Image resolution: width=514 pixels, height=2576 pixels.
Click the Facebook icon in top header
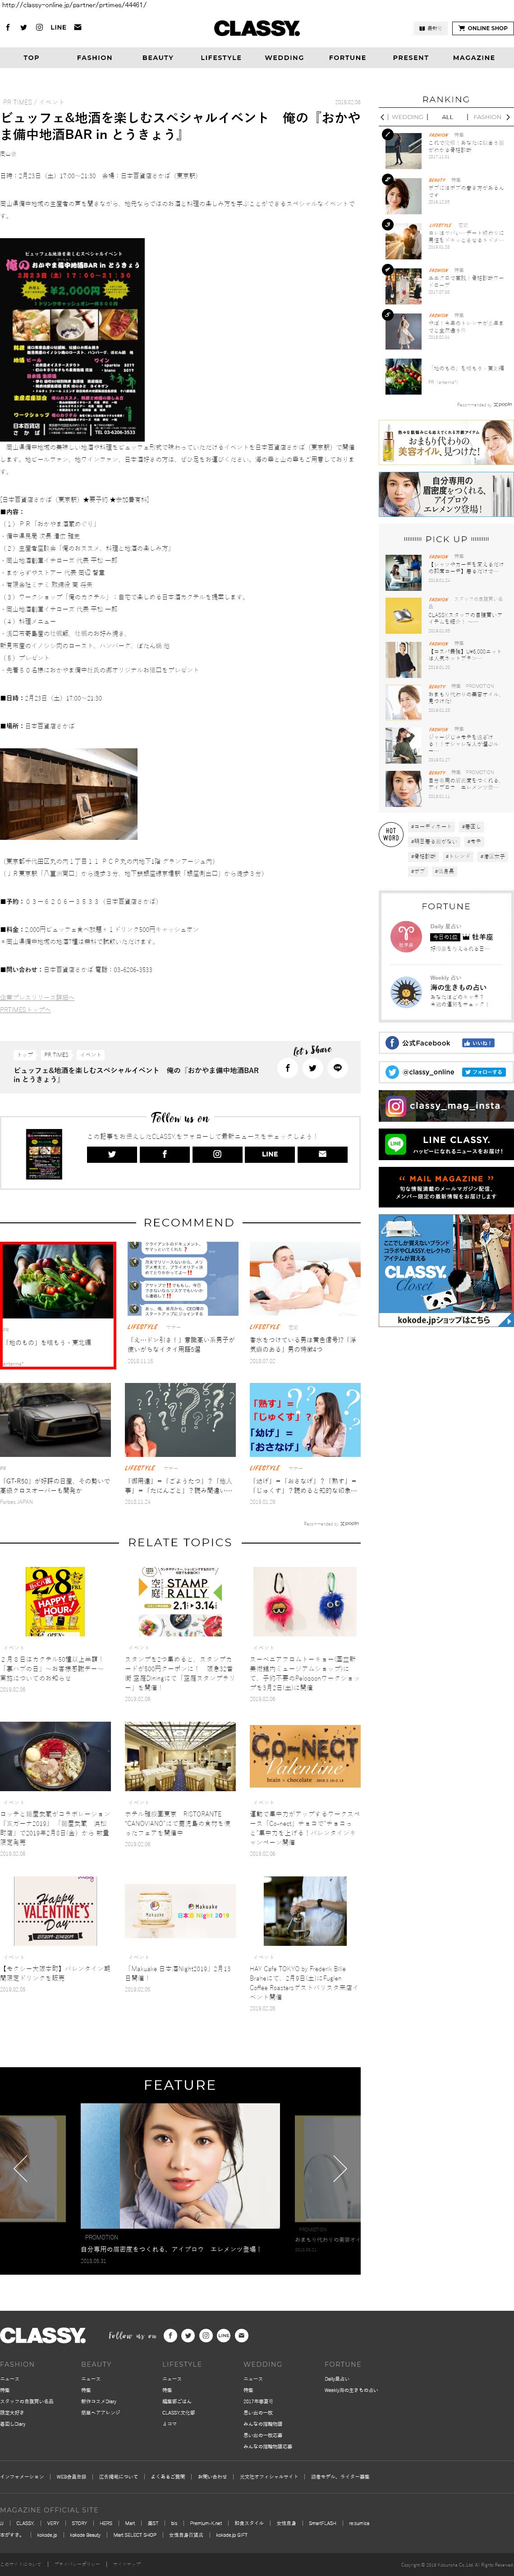point(8,28)
